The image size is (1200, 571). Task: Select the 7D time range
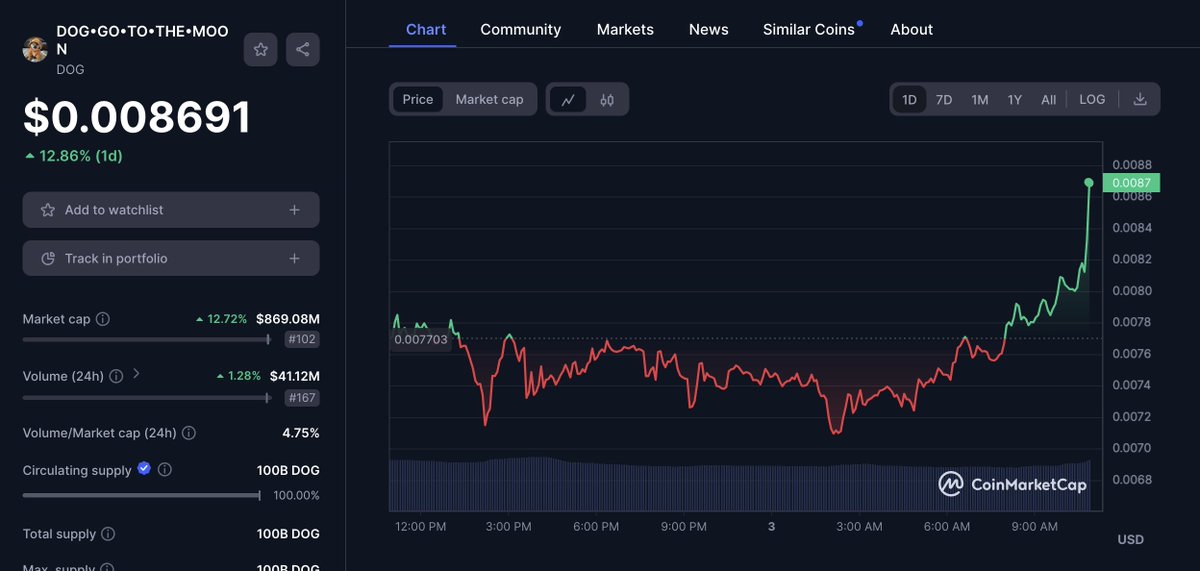click(x=944, y=99)
